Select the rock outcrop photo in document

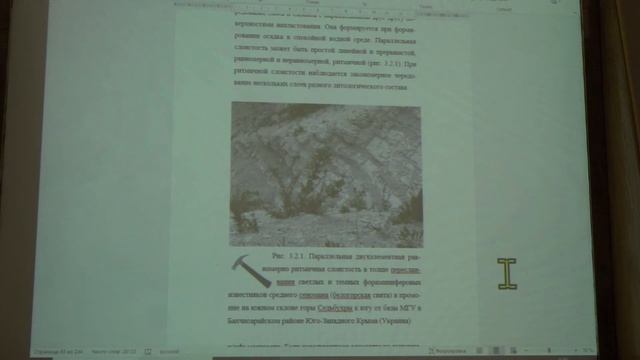point(326,175)
